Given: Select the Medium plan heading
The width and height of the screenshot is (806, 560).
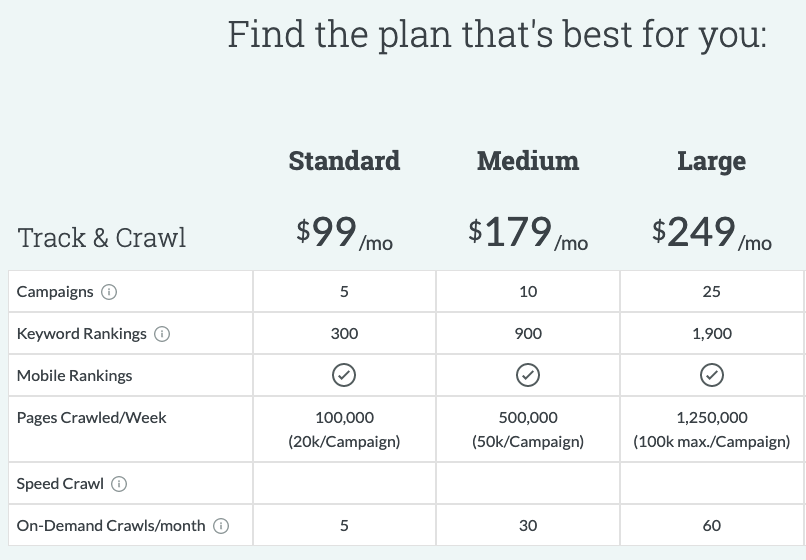Looking at the screenshot, I should click(528, 161).
